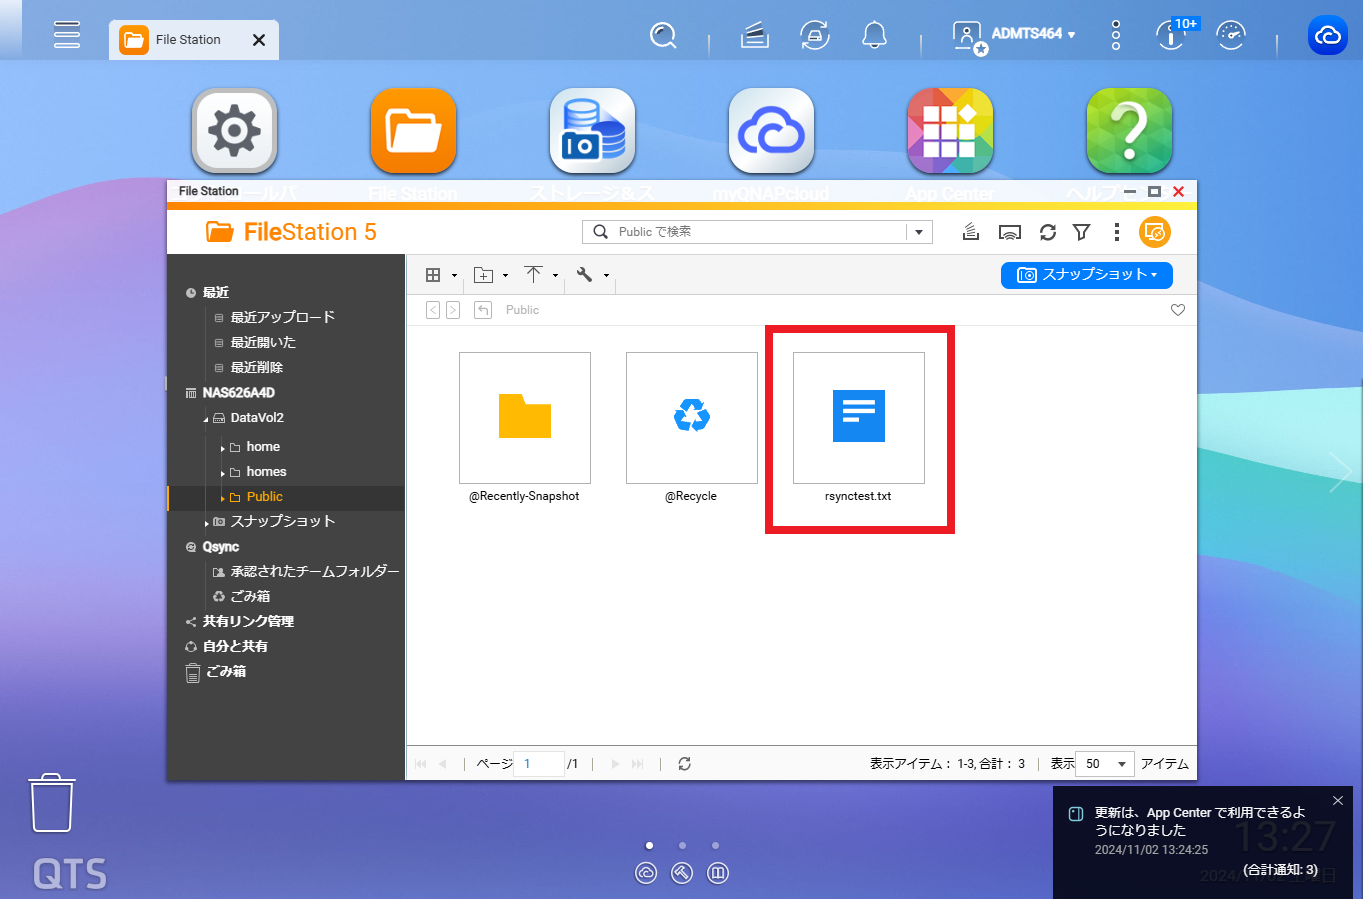Open the ADMTS464 user menu

click(x=1014, y=35)
